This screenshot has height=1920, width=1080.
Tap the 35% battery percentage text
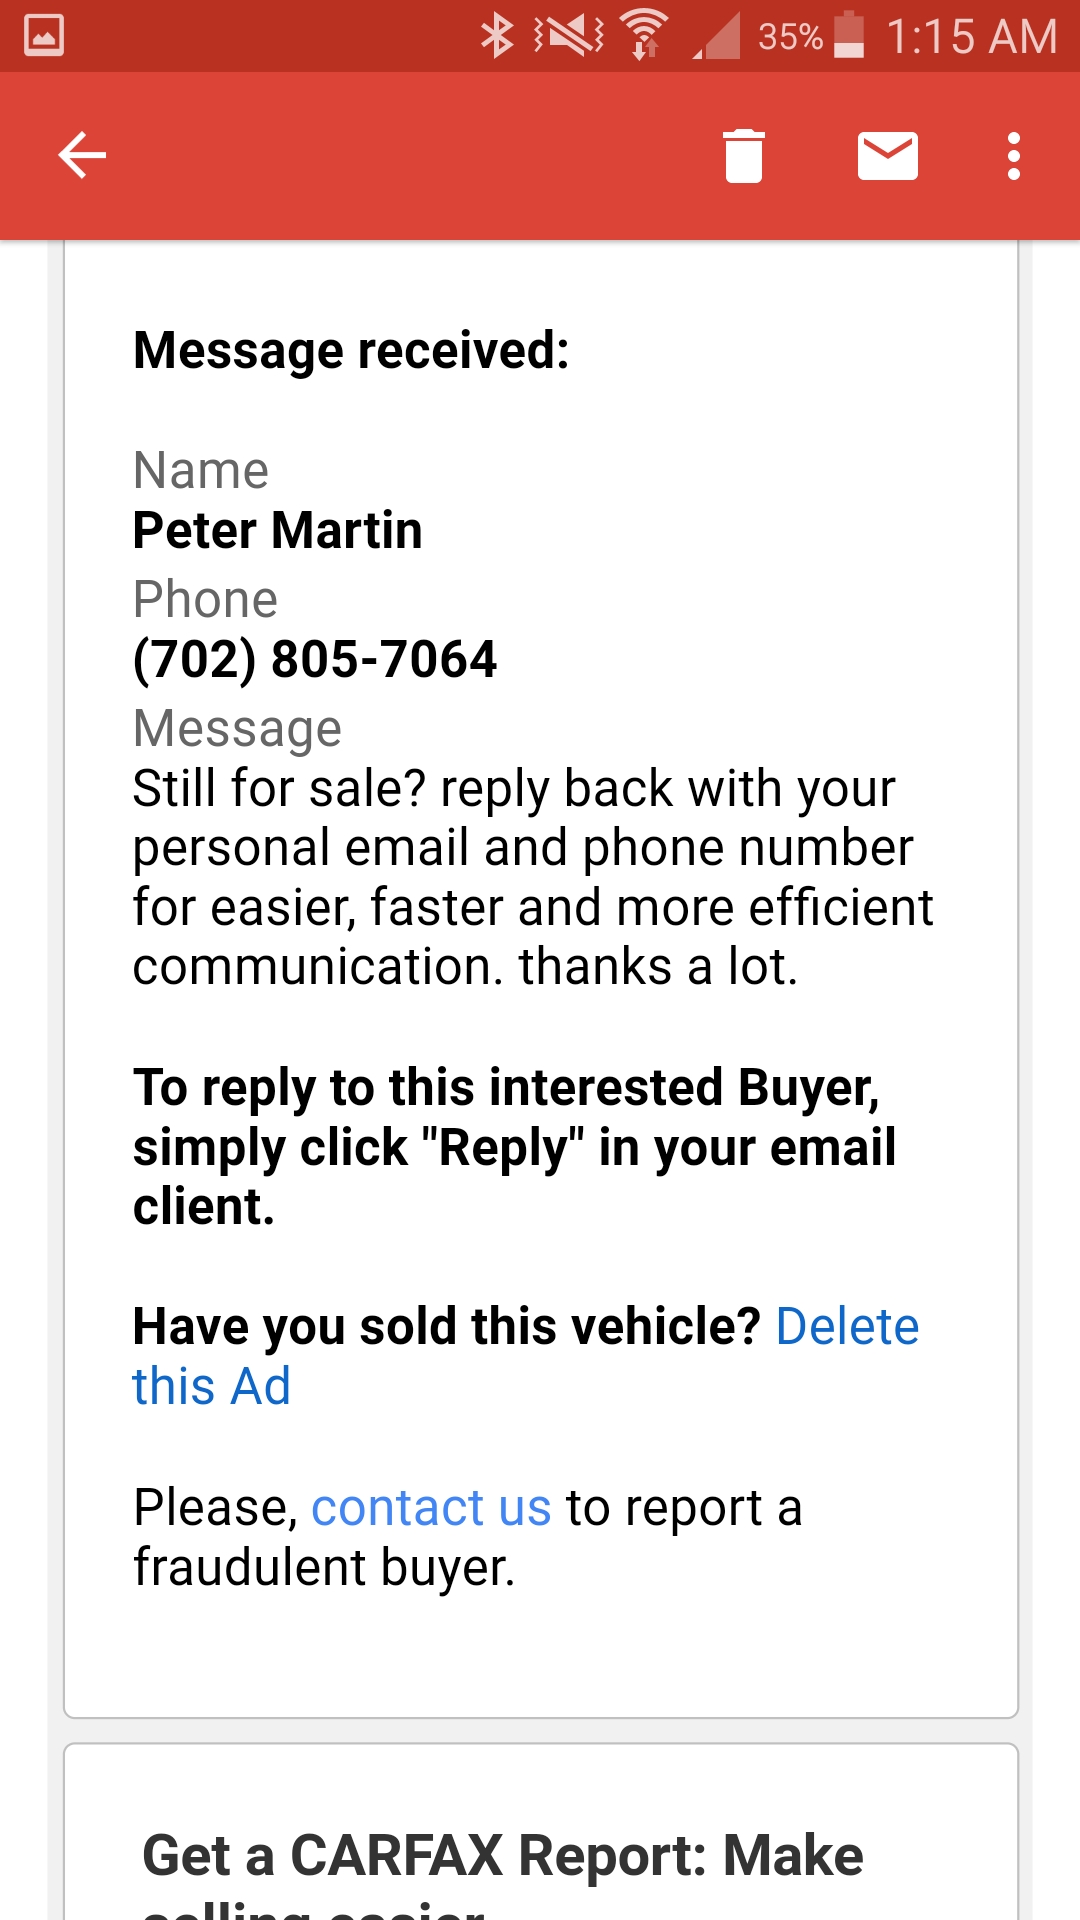(790, 37)
